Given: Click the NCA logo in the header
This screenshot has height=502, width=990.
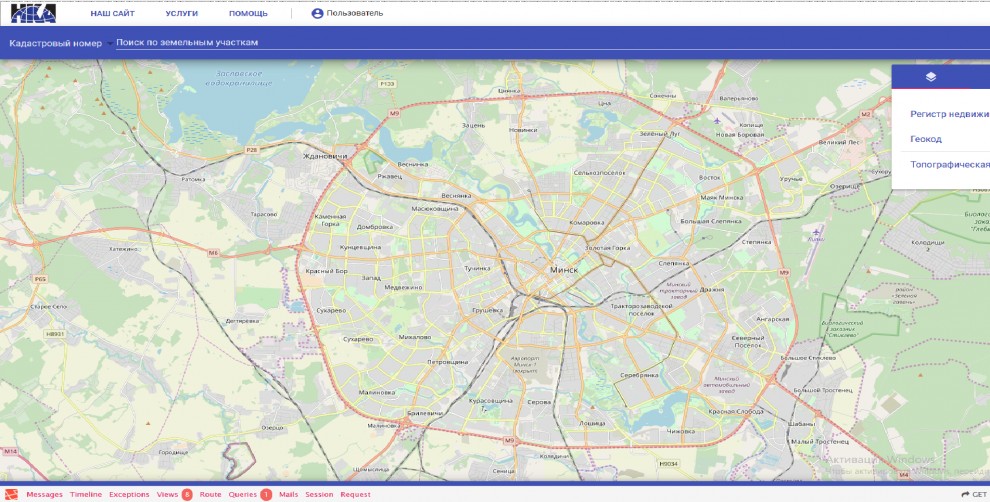Looking at the screenshot, I should (x=33, y=13).
